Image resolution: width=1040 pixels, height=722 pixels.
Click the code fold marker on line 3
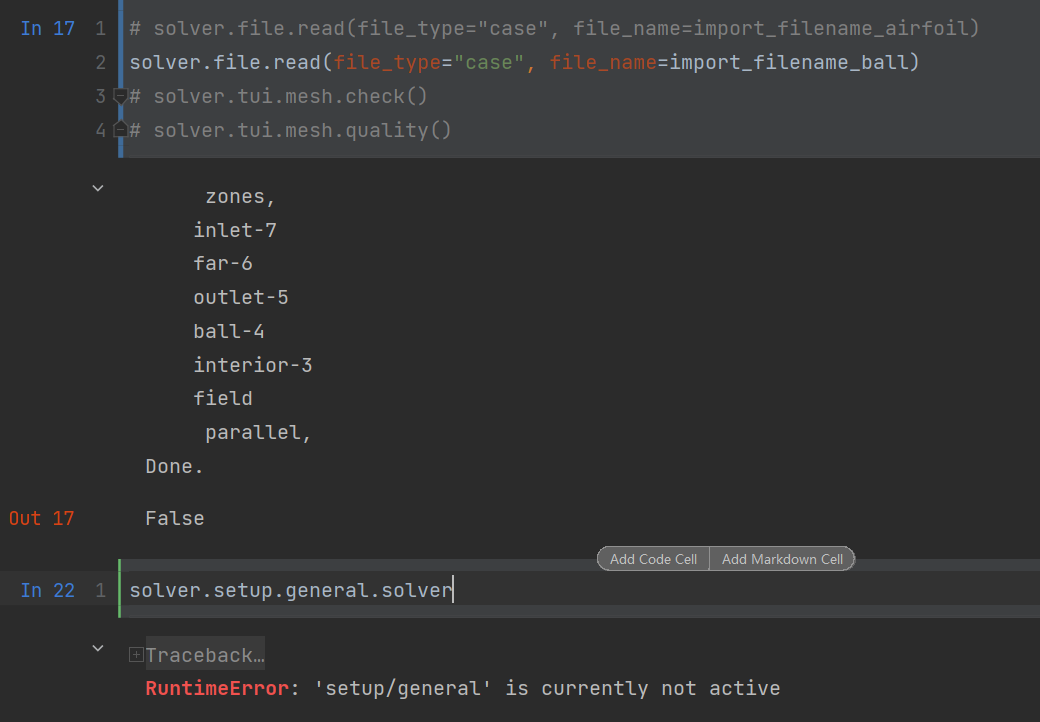click(119, 95)
